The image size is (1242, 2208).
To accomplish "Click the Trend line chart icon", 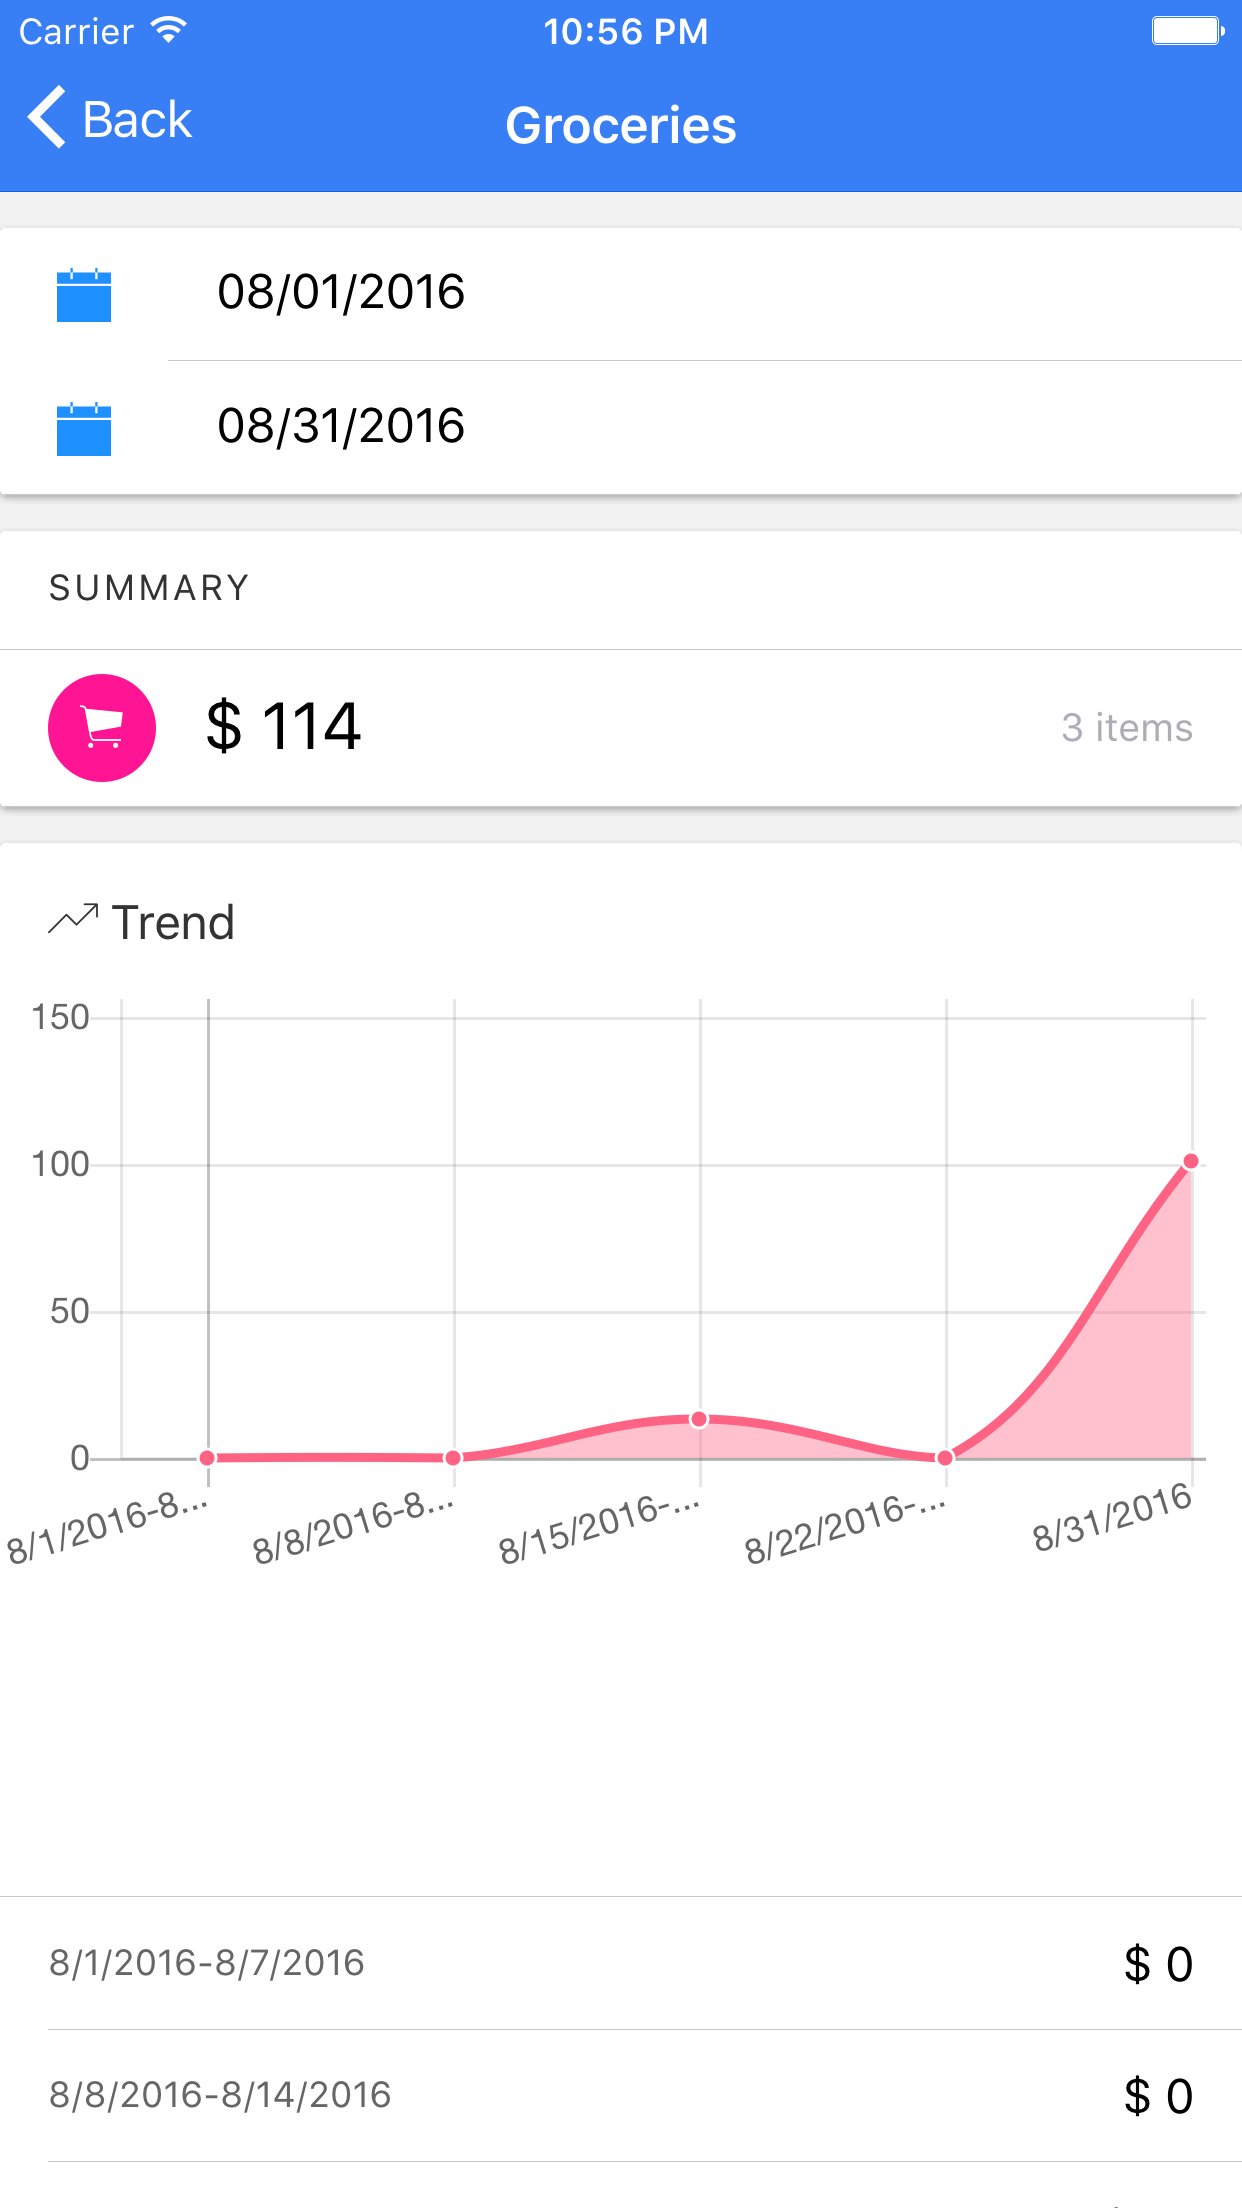I will (x=74, y=919).
